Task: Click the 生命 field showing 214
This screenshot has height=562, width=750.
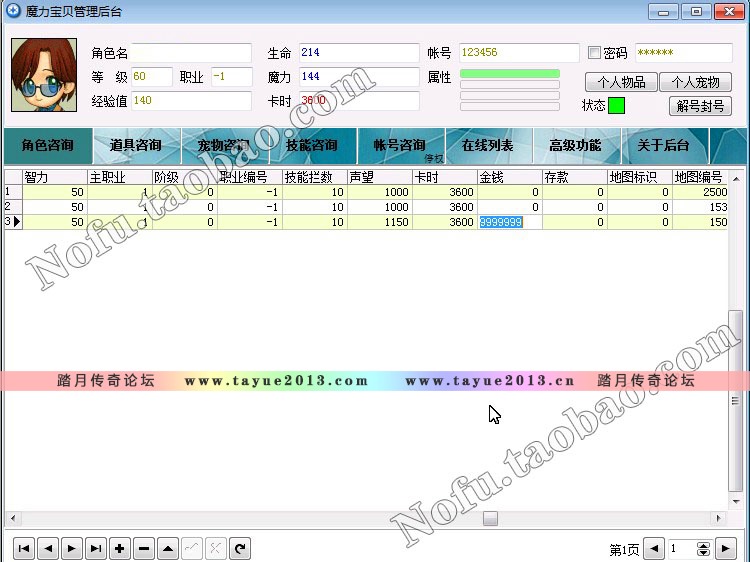Action: pyautogui.click(x=359, y=53)
